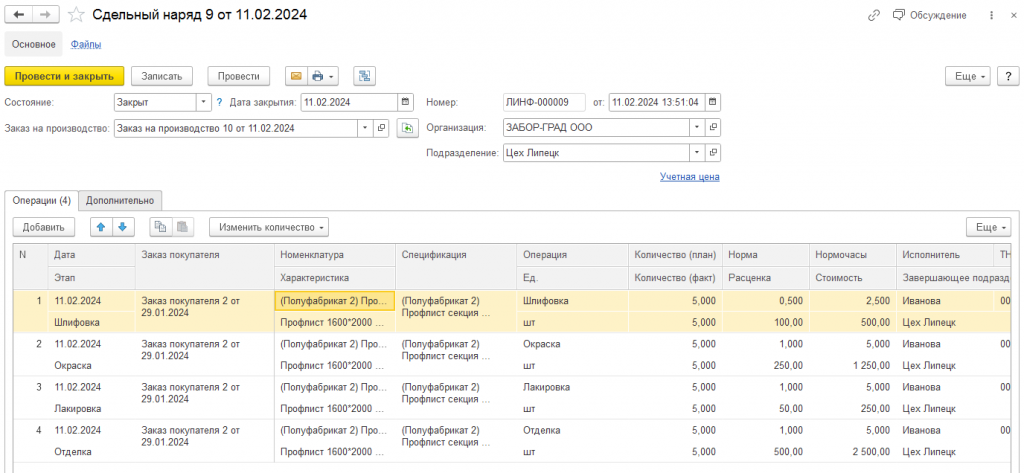Image resolution: width=1024 pixels, height=473 pixels.
Task: Open the table's Еще menu
Action: [x=989, y=227]
